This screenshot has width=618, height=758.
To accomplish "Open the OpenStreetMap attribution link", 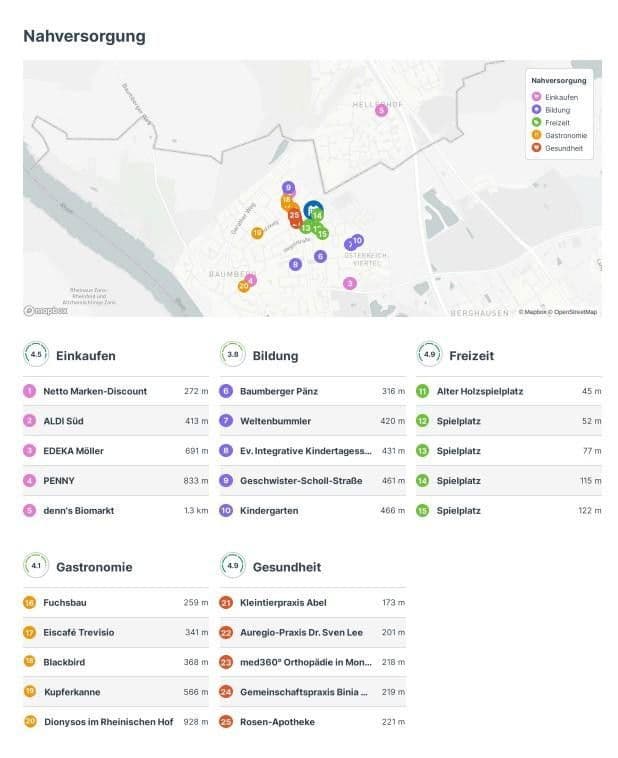I will click(576, 312).
